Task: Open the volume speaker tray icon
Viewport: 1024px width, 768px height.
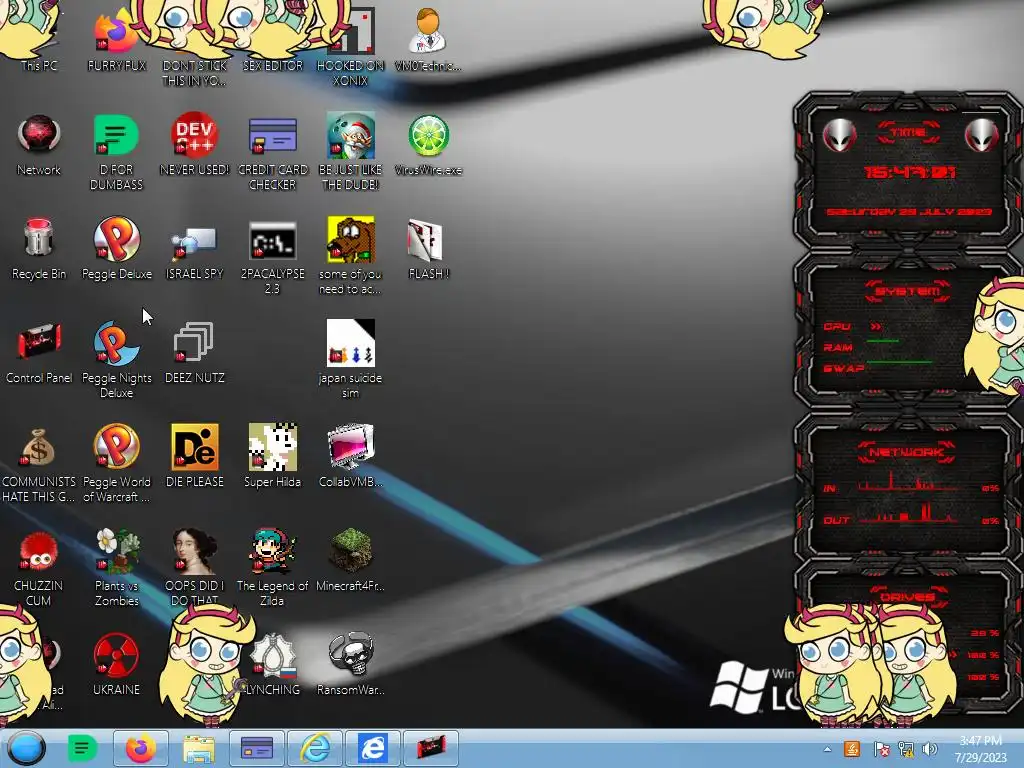Action: [x=930, y=749]
